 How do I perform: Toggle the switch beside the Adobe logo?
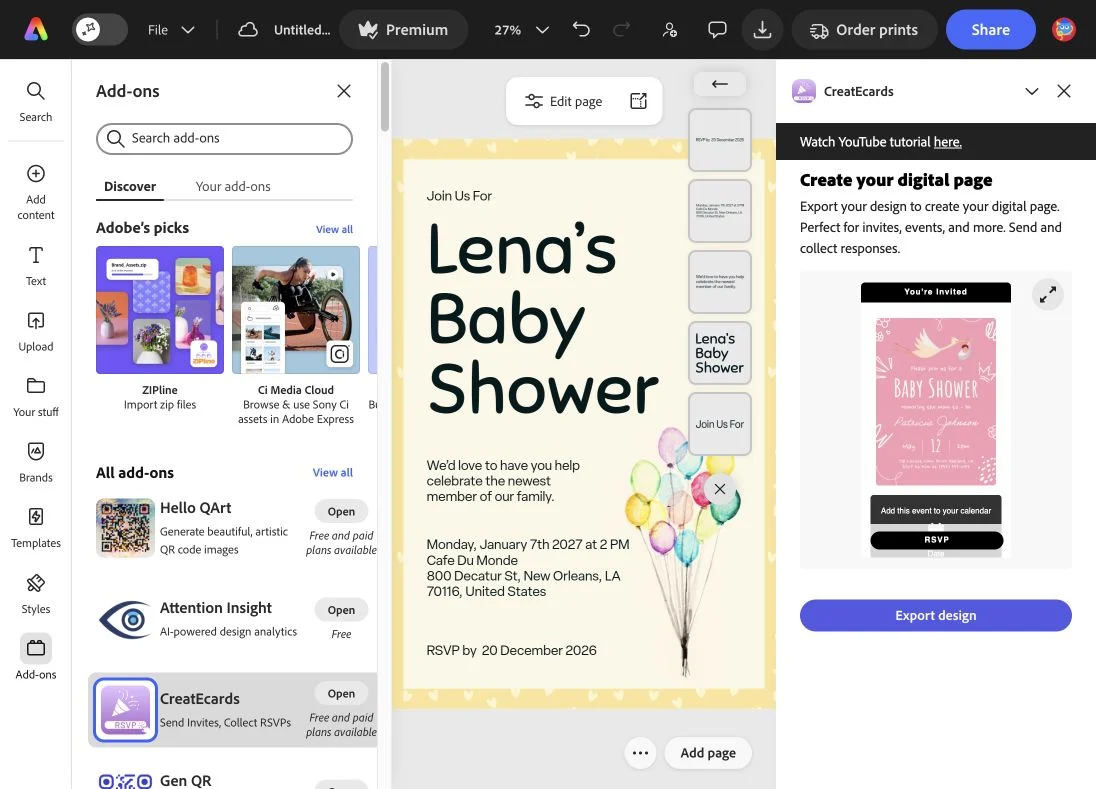(x=100, y=29)
